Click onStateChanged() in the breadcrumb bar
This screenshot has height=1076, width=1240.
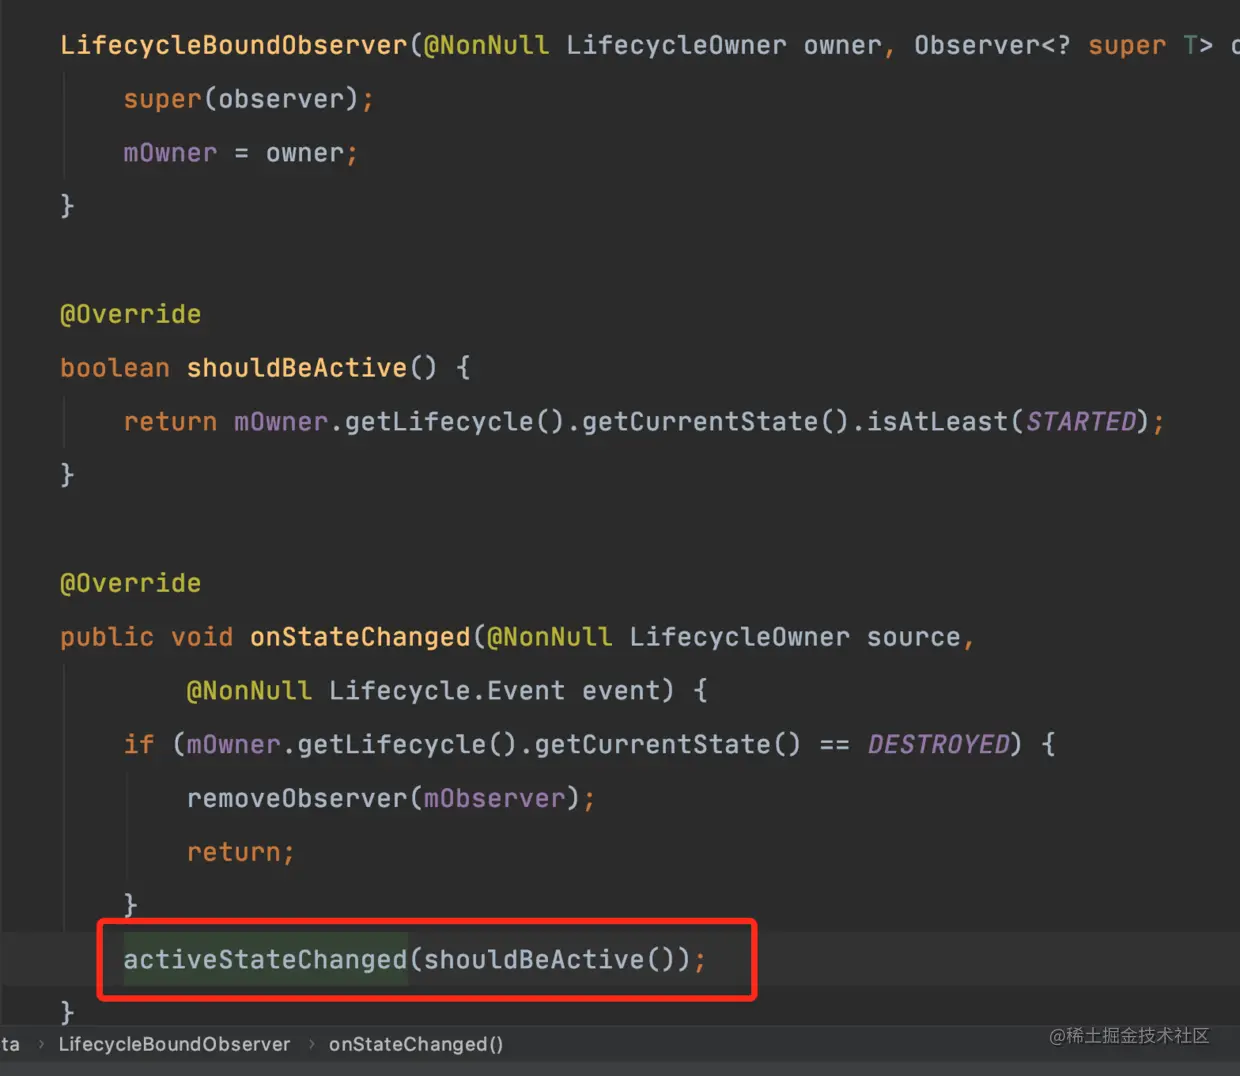[x=416, y=1044]
